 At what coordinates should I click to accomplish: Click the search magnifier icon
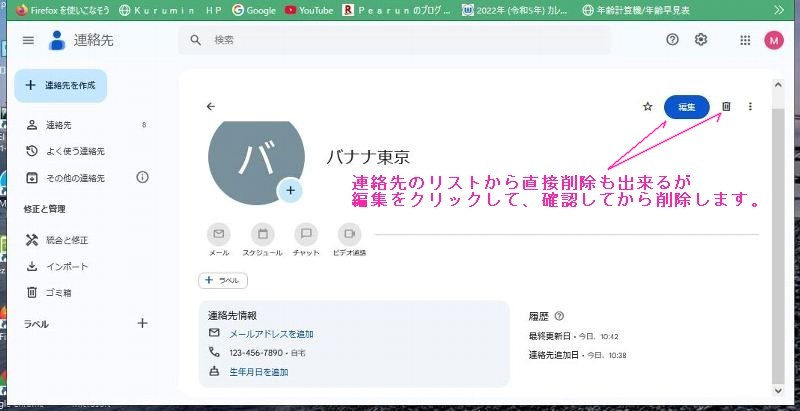[196, 40]
